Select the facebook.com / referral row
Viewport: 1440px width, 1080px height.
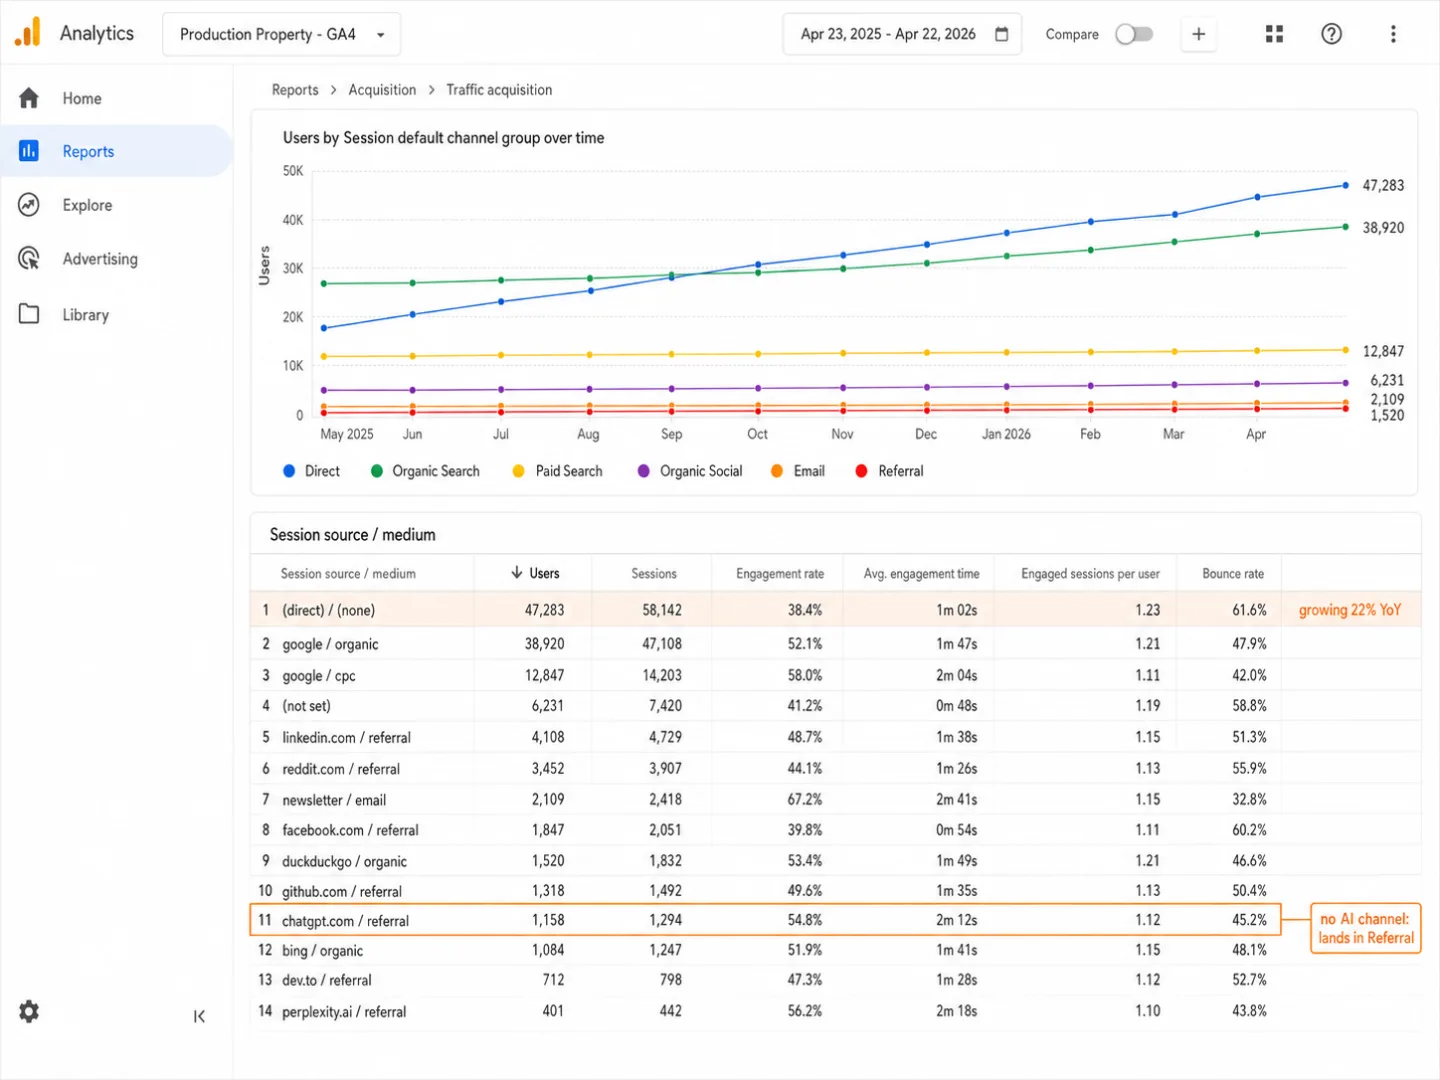(835, 830)
